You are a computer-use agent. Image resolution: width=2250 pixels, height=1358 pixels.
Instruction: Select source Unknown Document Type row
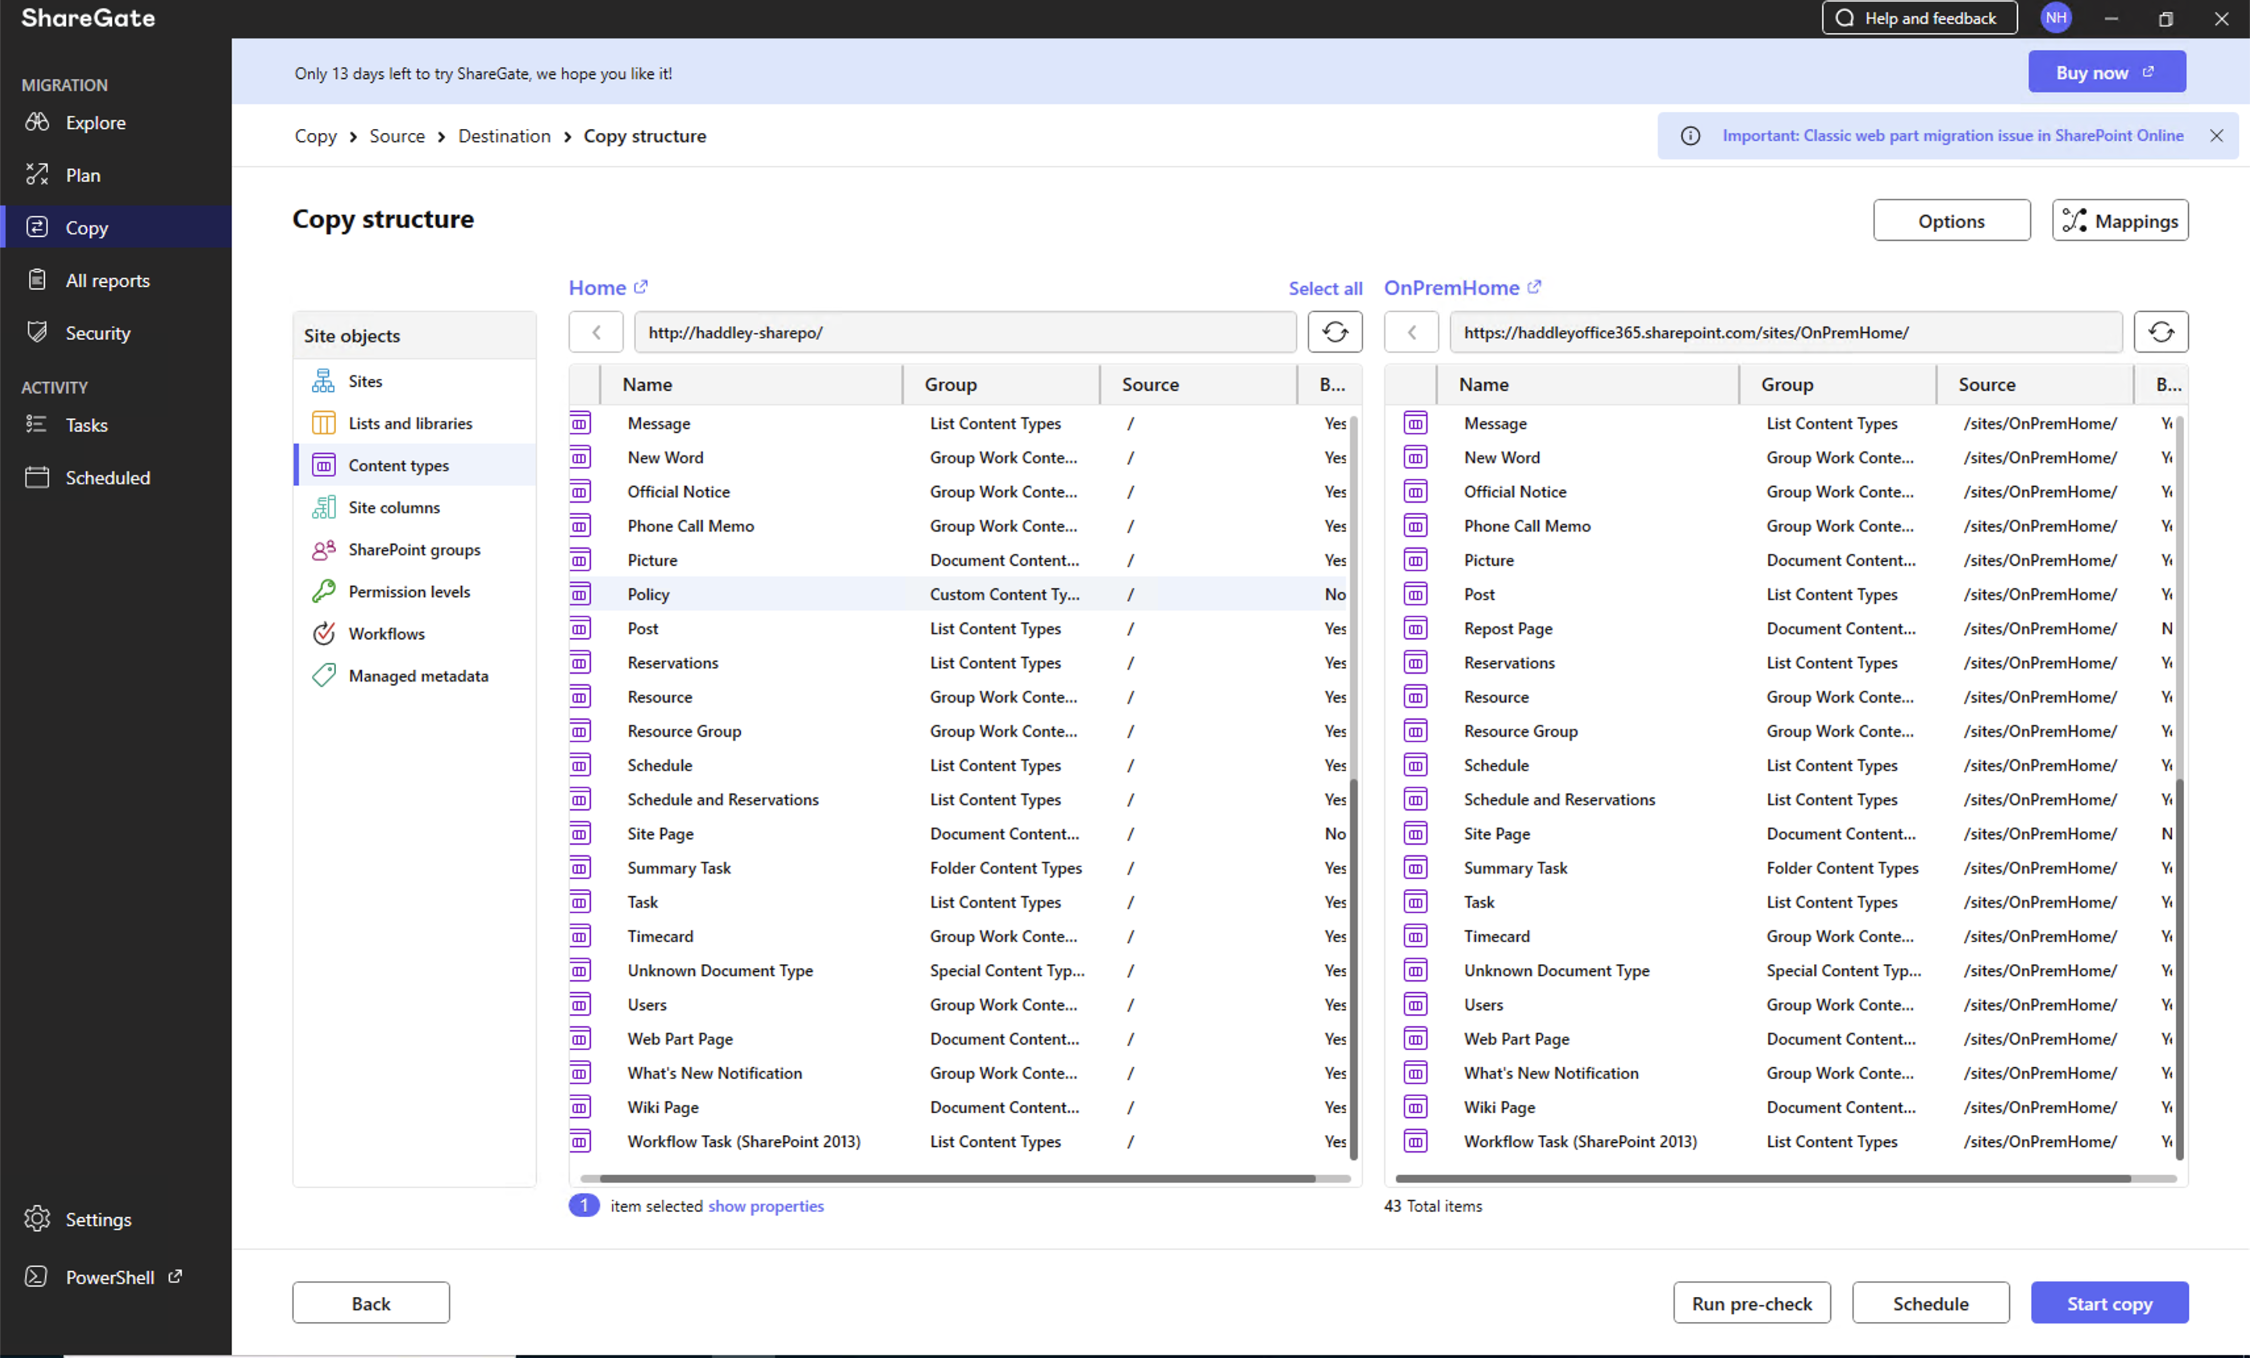[x=960, y=970]
